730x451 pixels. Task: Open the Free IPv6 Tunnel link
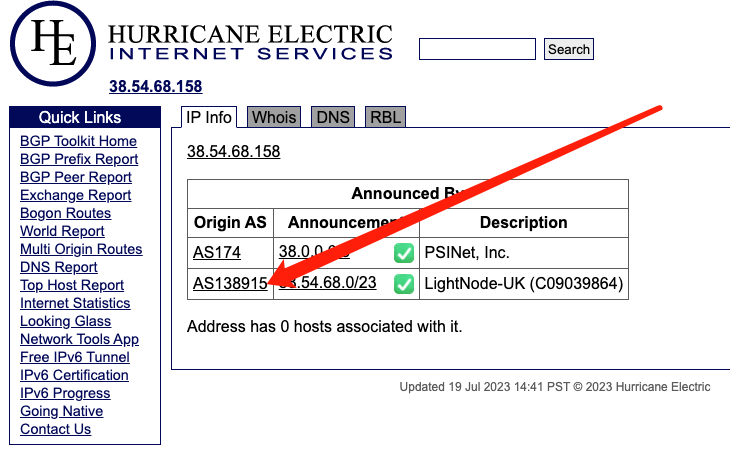pos(75,357)
